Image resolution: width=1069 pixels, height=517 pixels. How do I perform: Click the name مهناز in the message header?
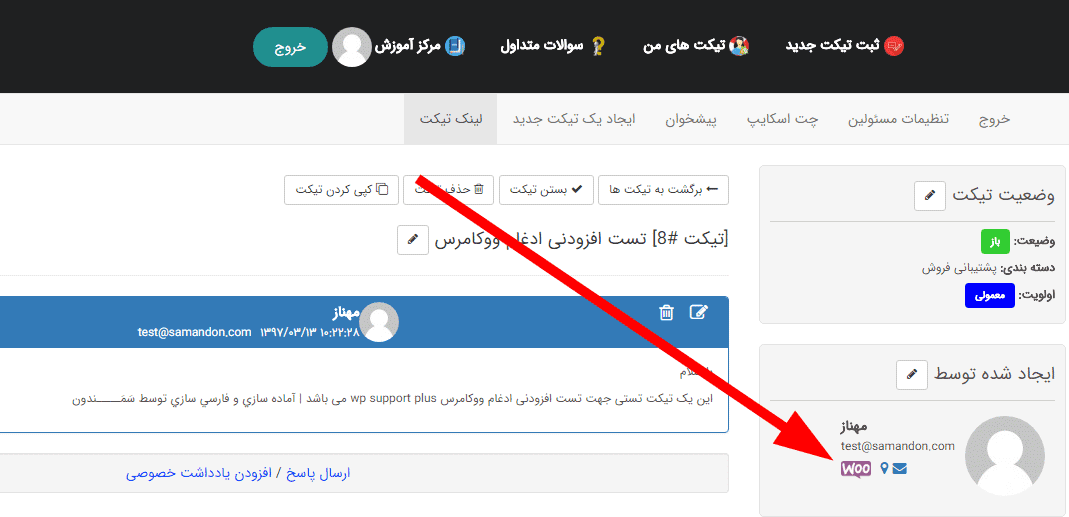pyautogui.click(x=347, y=314)
